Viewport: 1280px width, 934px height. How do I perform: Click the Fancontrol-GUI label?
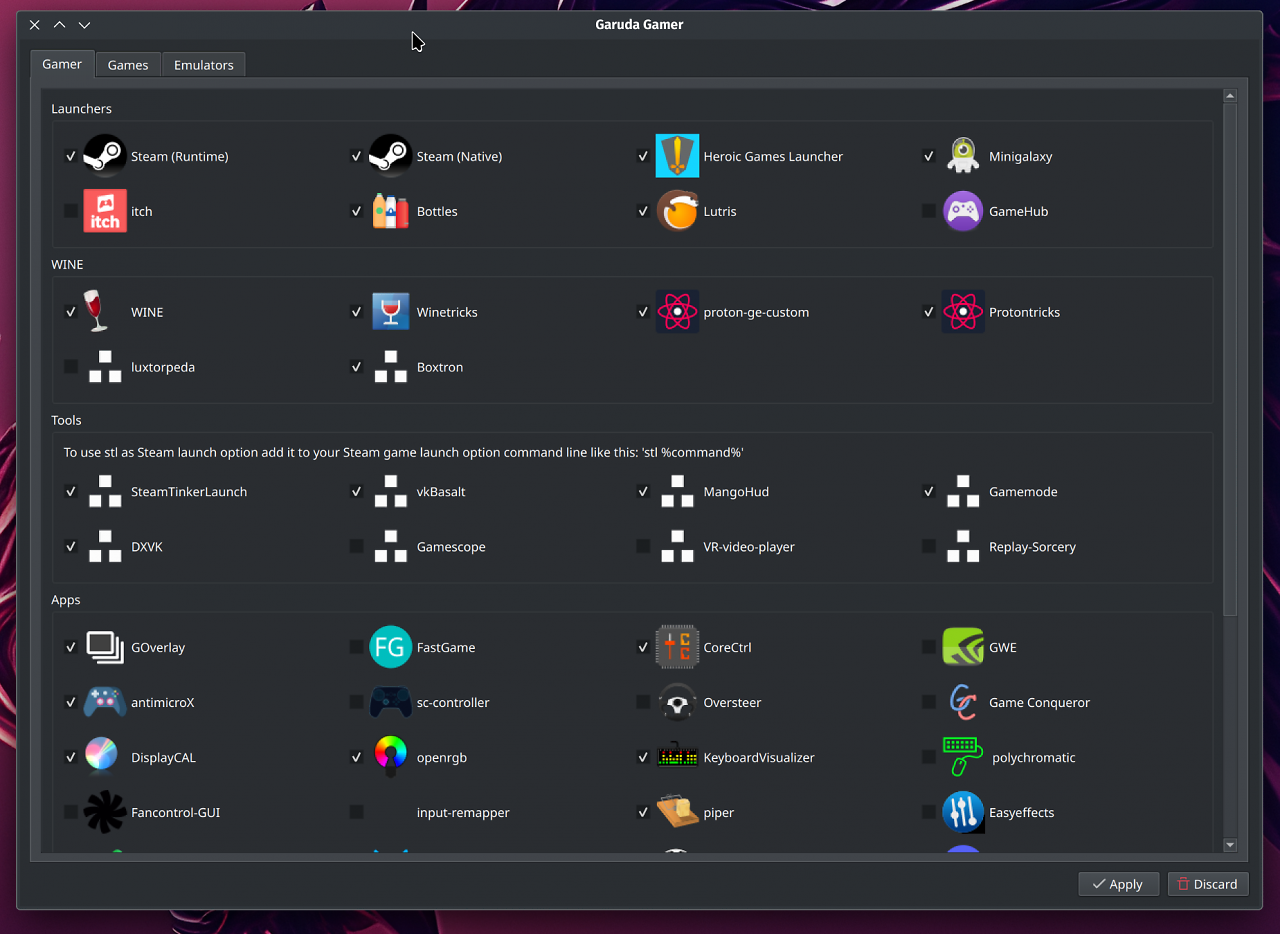[176, 812]
